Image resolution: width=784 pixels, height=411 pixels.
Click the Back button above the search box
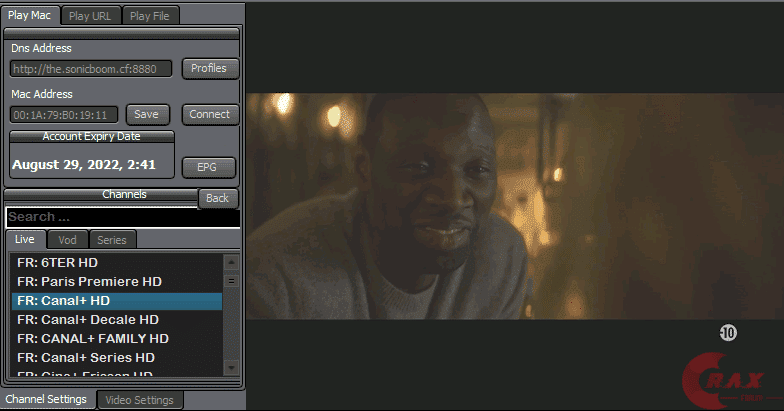point(218,198)
